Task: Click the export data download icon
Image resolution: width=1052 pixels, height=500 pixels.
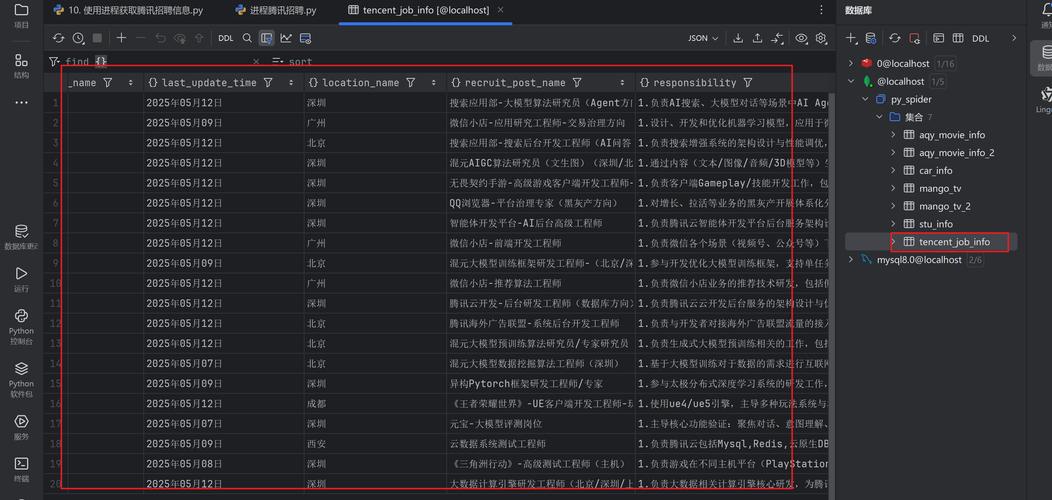Action: point(738,38)
